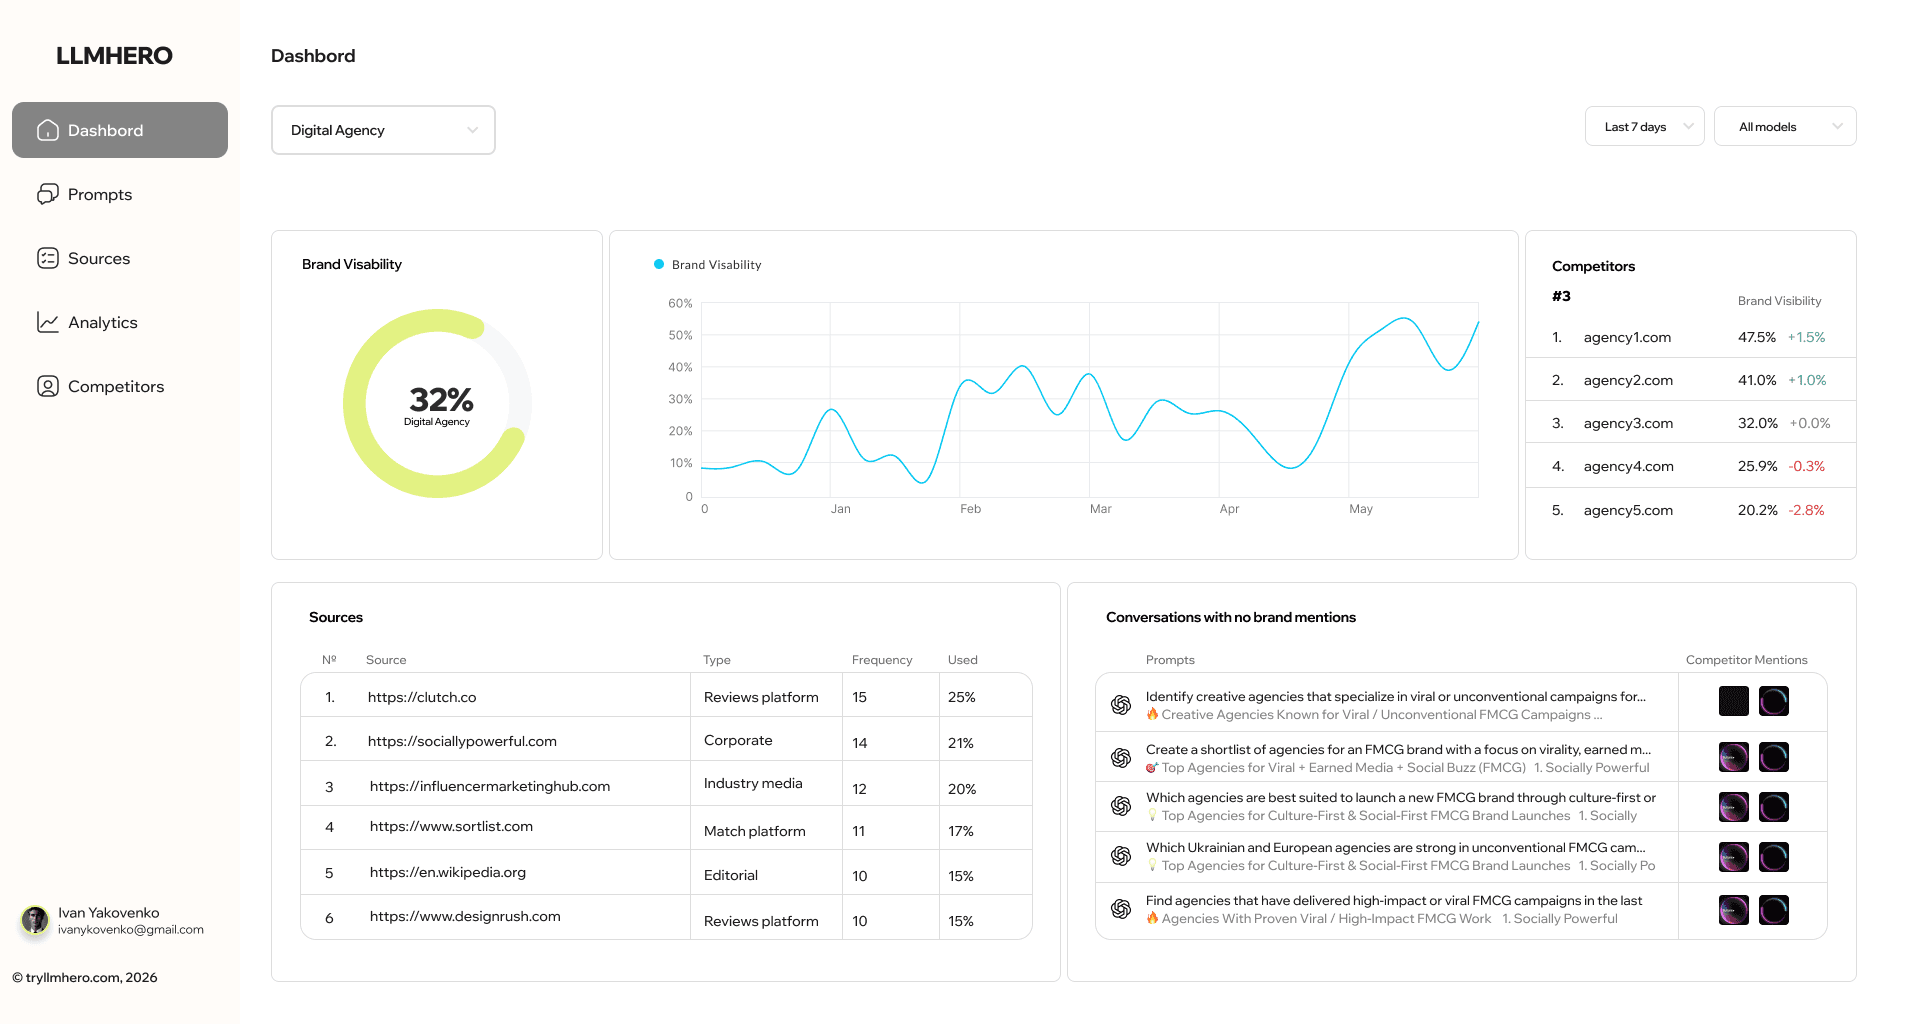Click the 32% brand visibility donut chart

click(x=437, y=402)
